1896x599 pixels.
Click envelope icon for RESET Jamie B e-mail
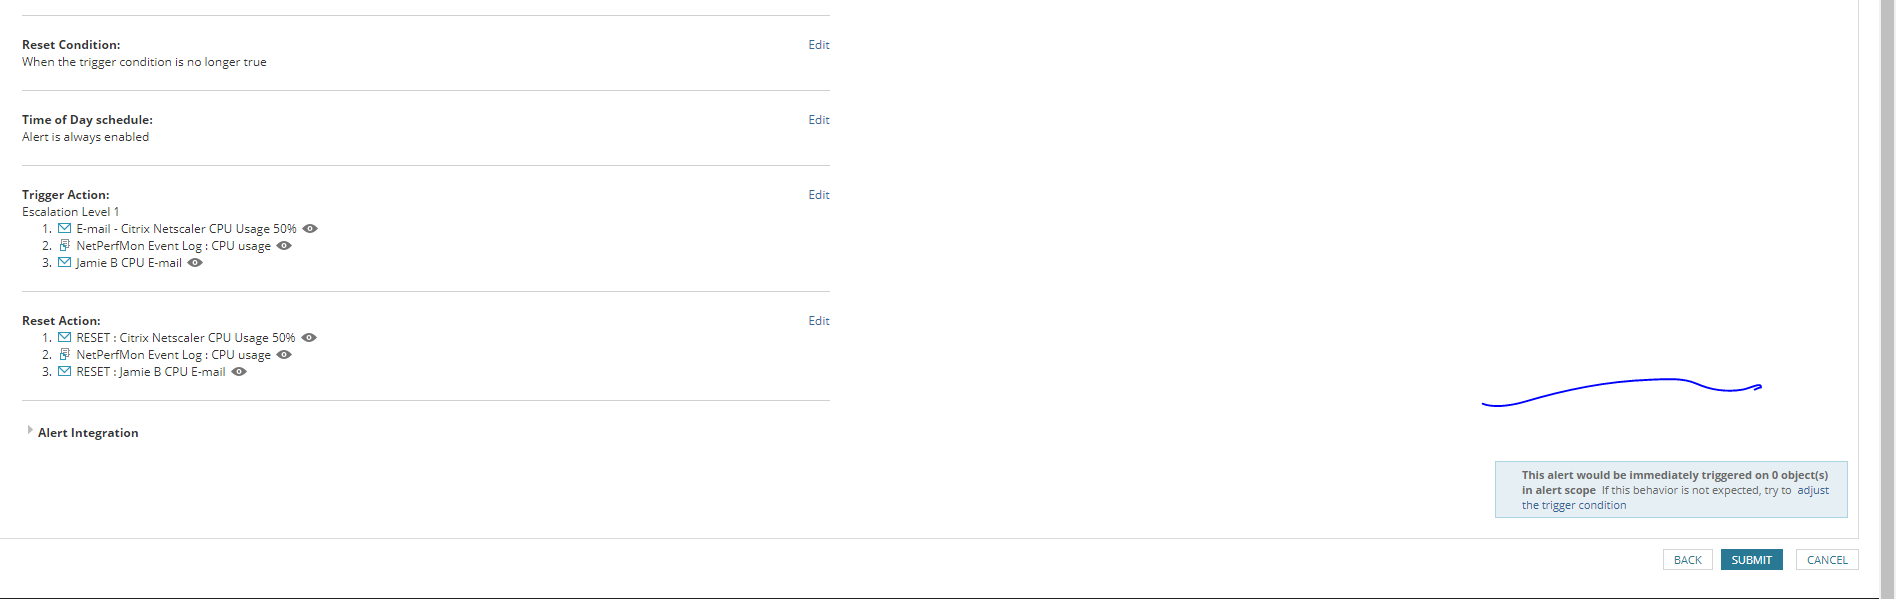[x=64, y=371]
